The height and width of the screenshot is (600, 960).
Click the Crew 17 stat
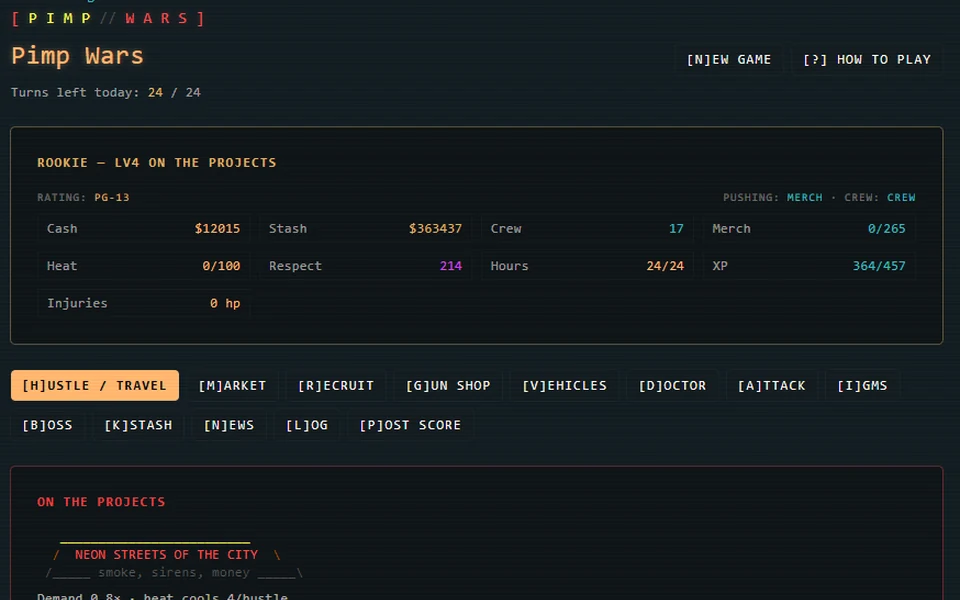(587, 228)
